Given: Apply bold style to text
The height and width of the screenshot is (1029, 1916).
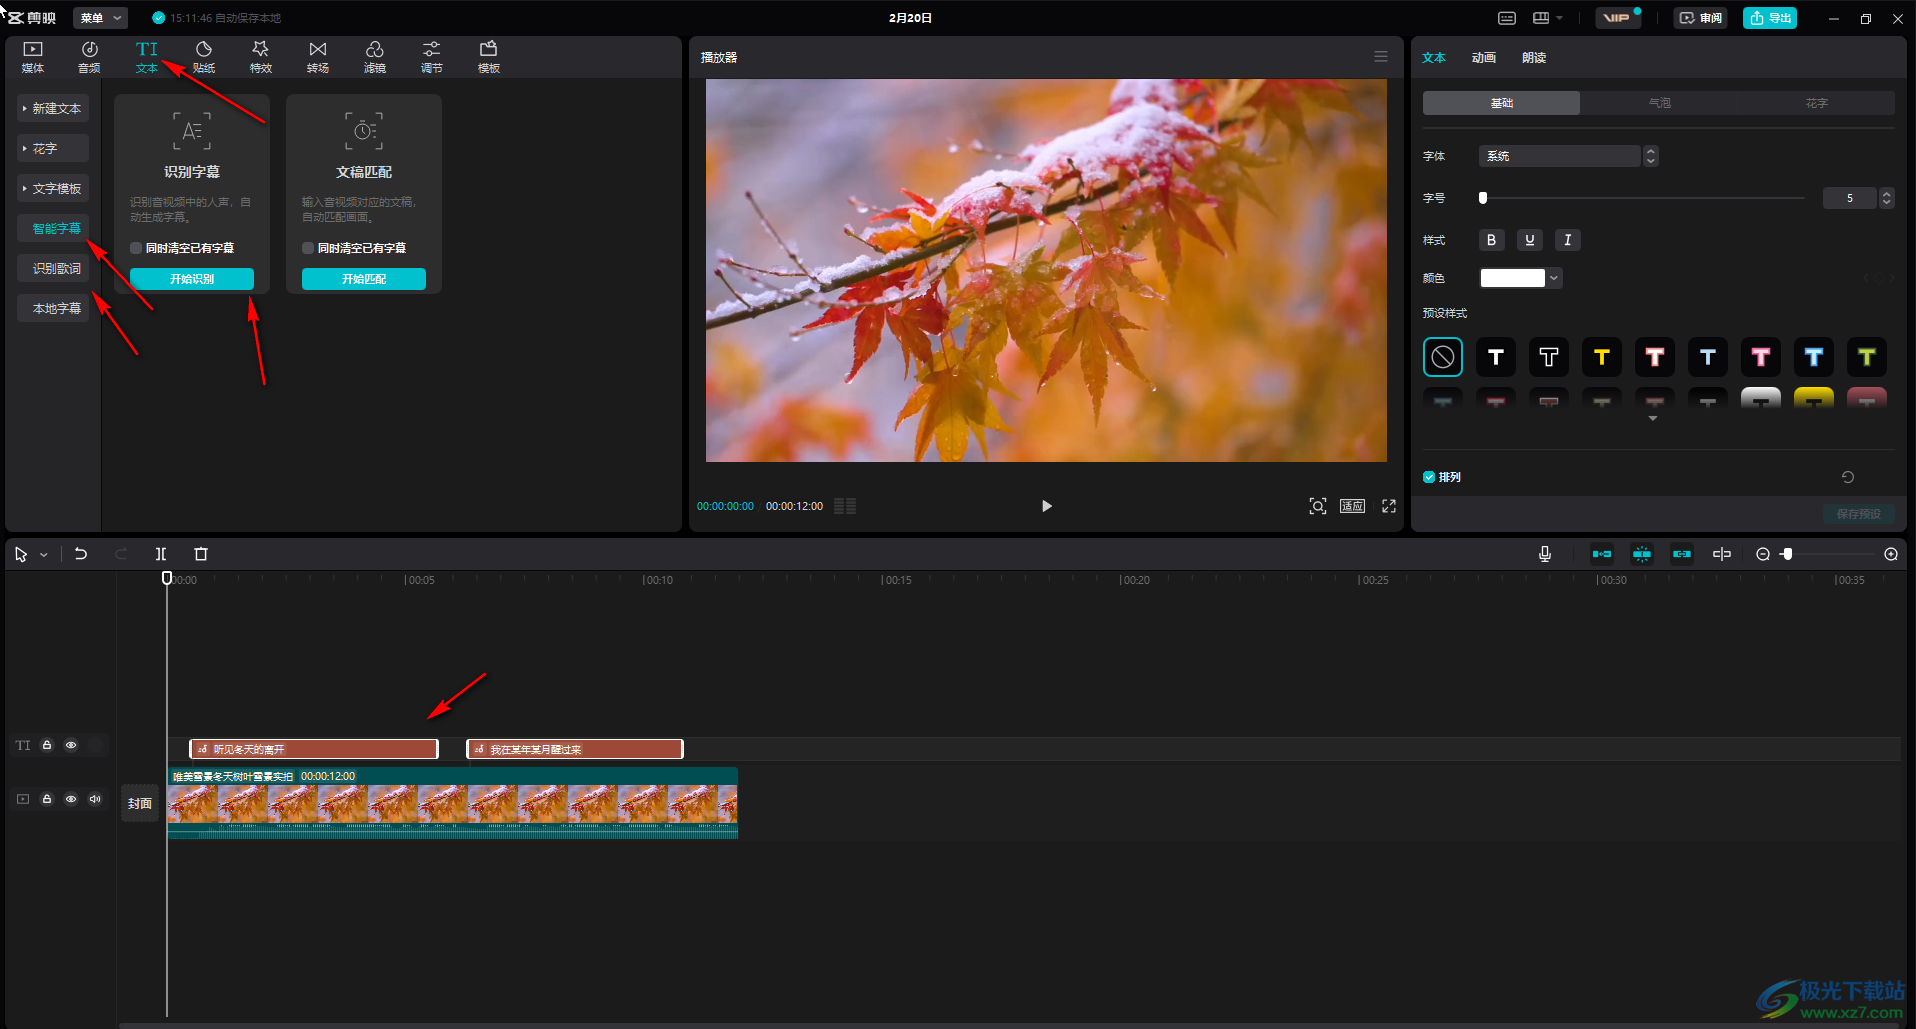Looking at the screenshot, I should click(x=1491, y=240).
